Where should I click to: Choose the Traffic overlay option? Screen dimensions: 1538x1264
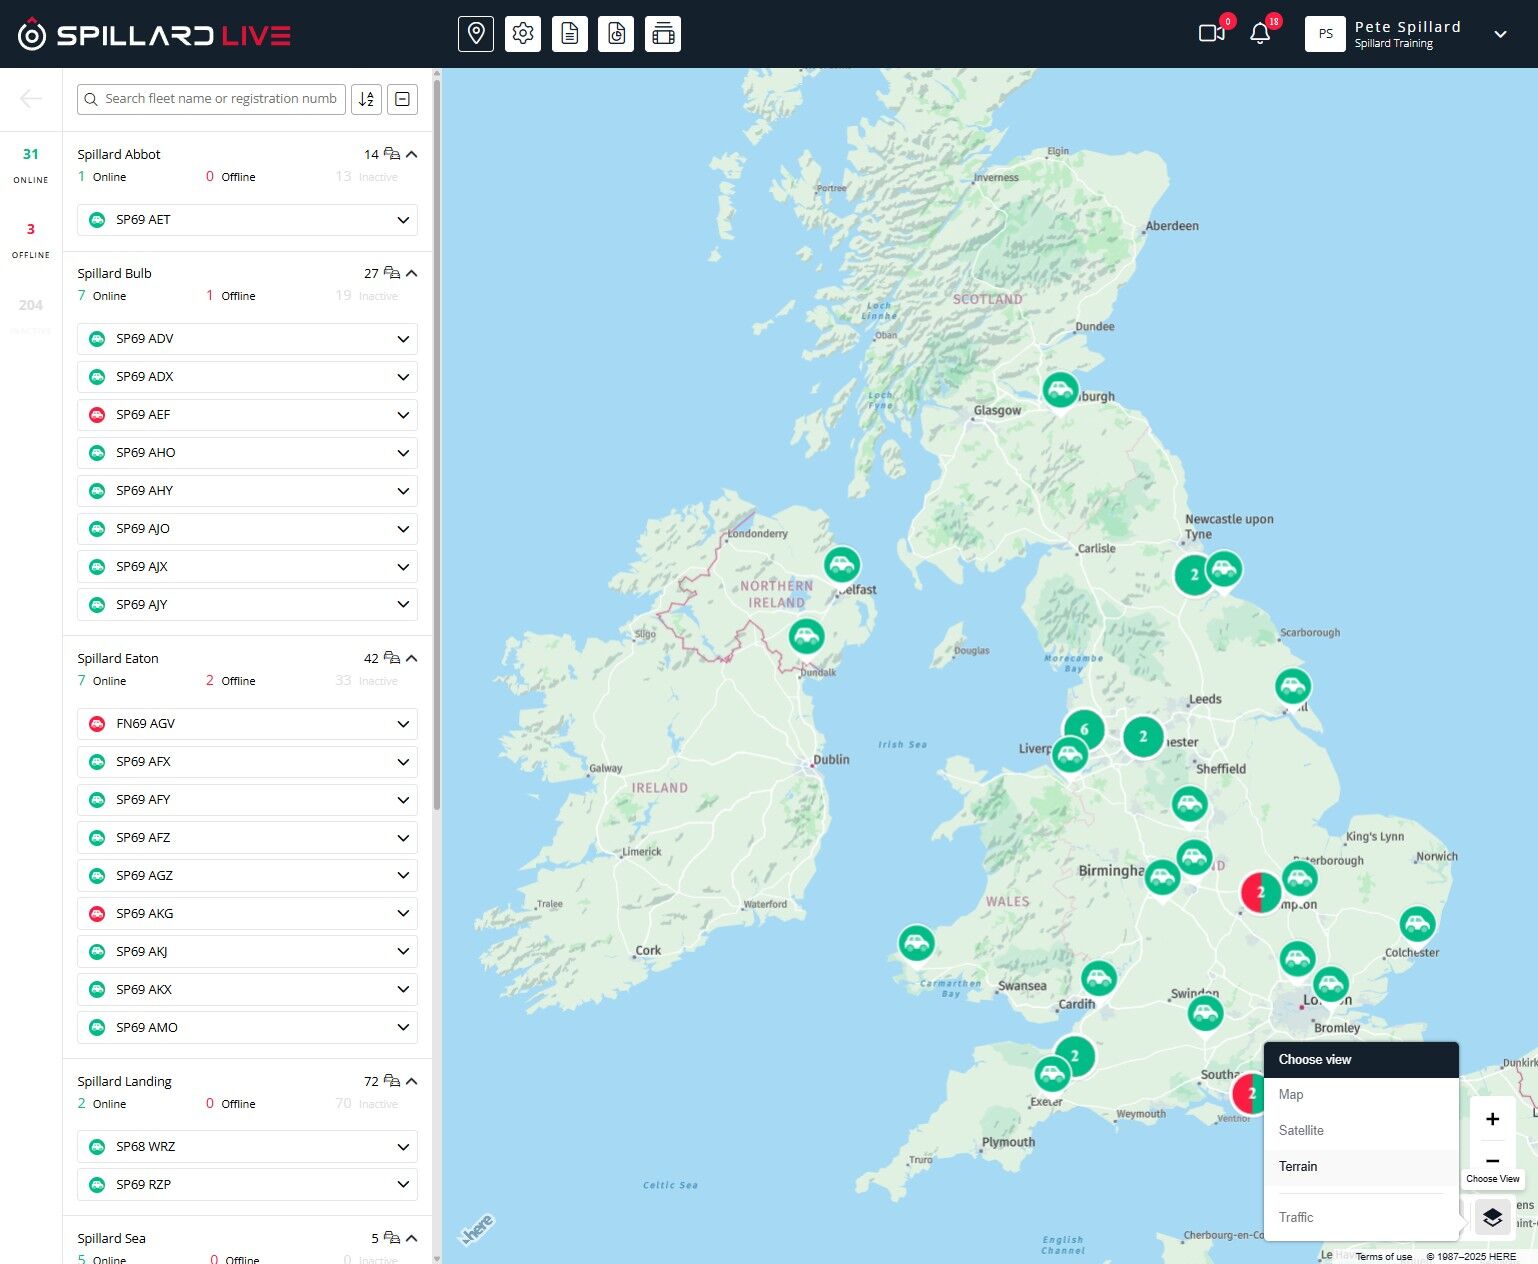tap(1362, 1218)
